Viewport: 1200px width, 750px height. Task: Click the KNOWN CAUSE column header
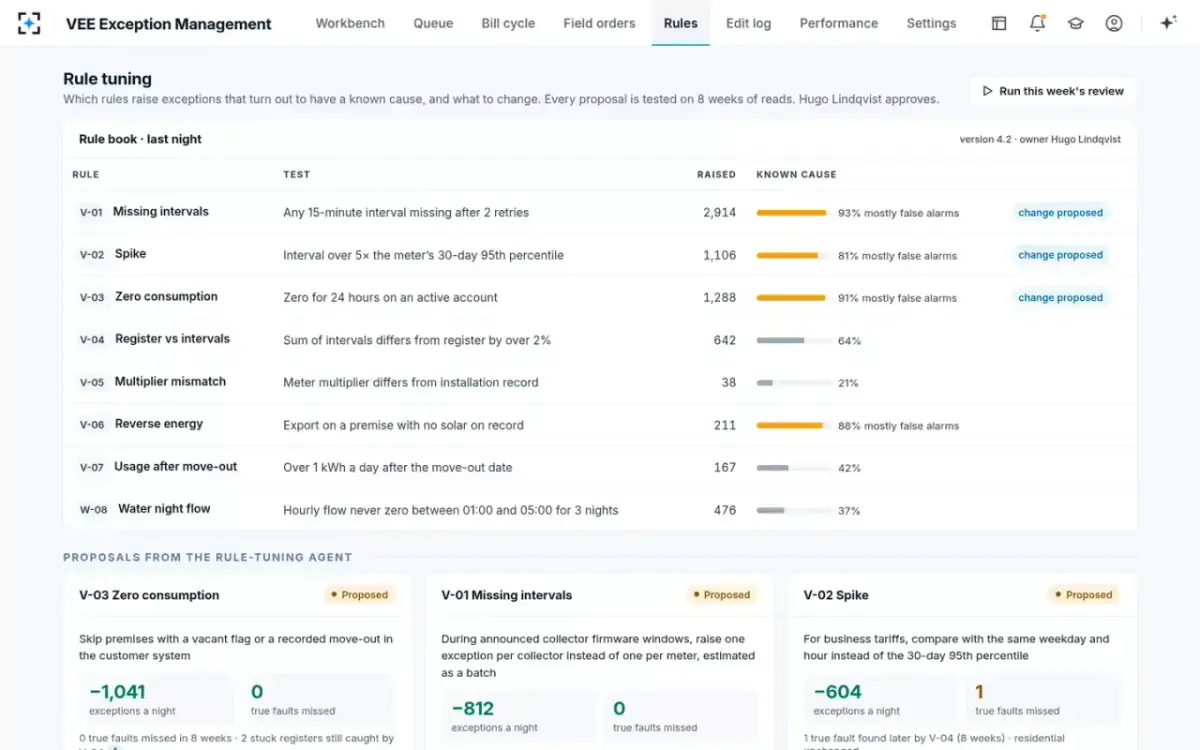coord(796,174)
